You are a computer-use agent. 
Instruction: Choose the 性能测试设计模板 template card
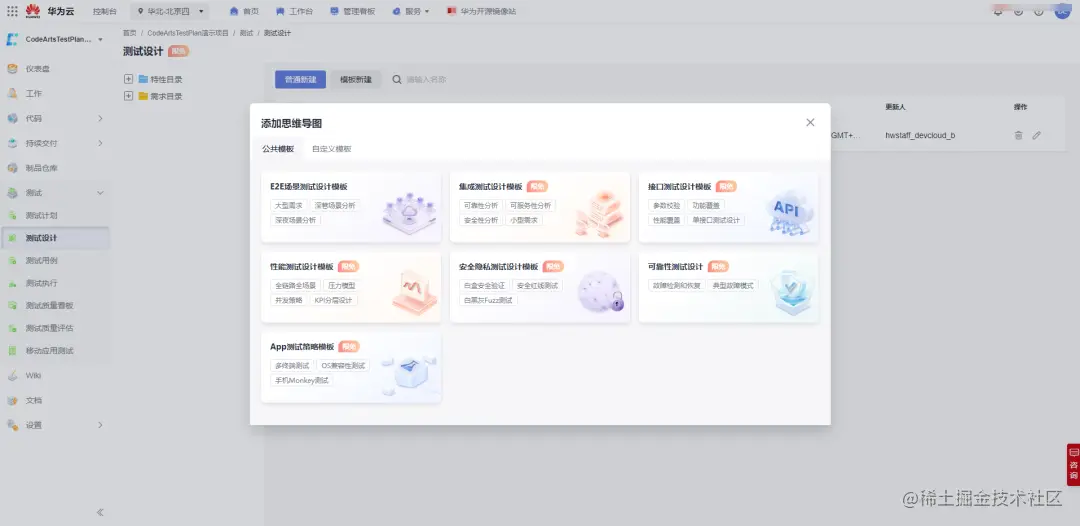[351, 287]
